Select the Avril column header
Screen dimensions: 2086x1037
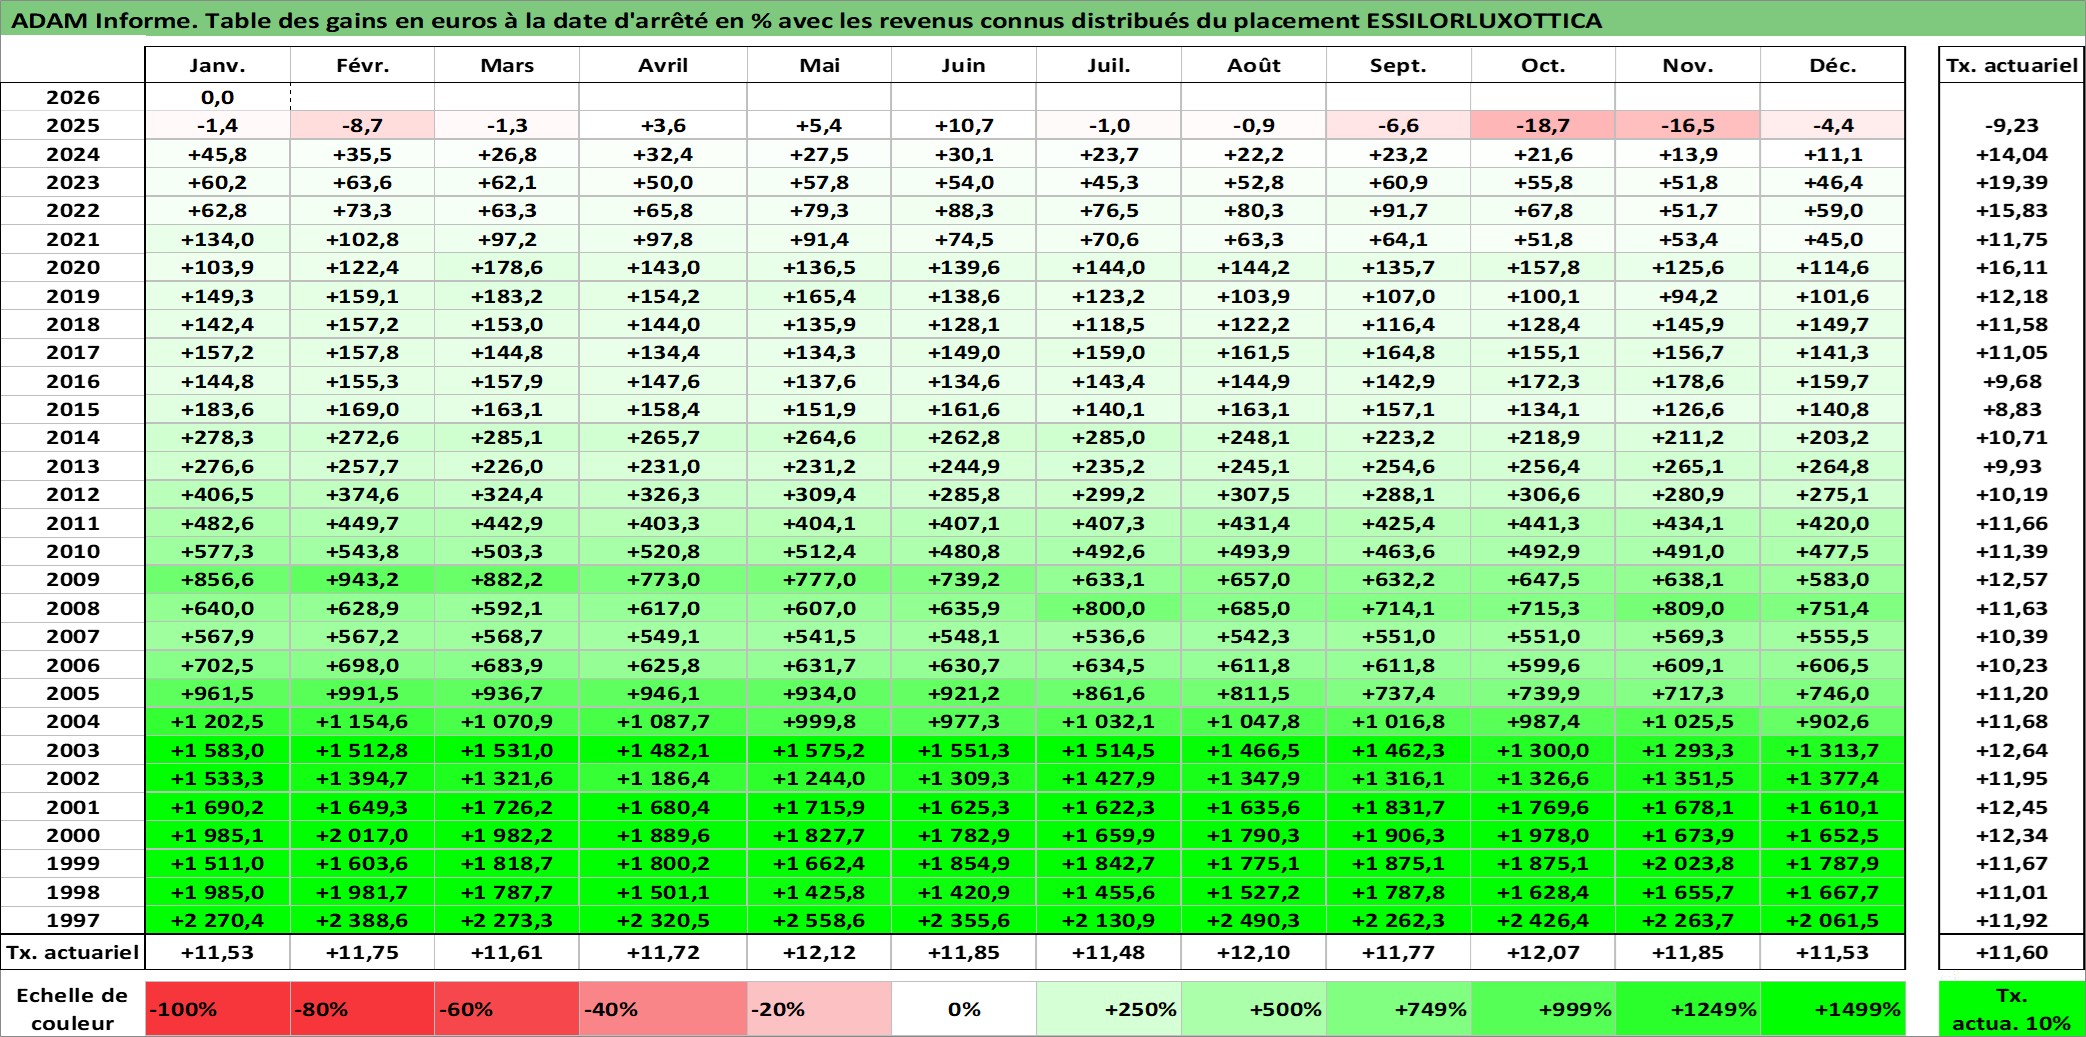663,65
